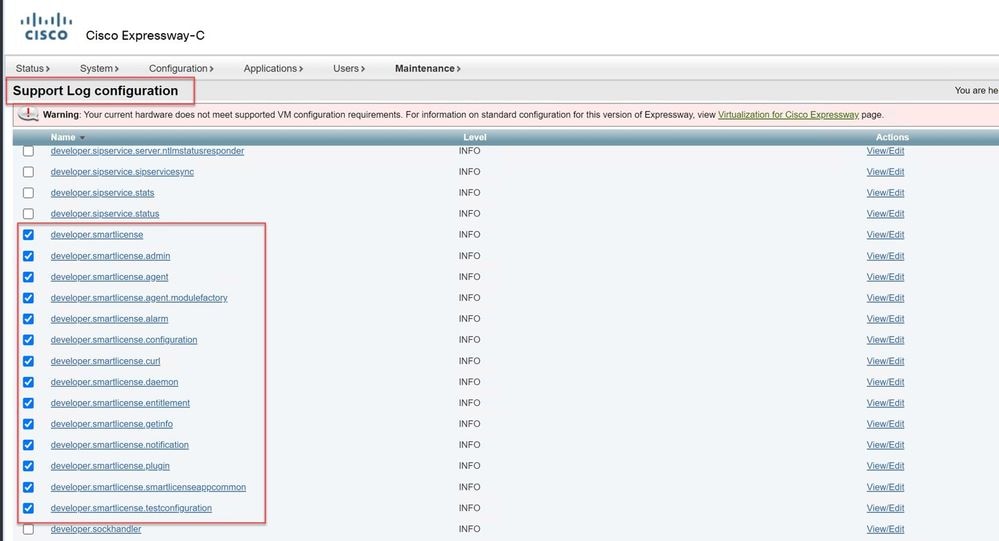Viewport: 999px width, 541px height.
Task: Click View/Edit for developer.smartlicense.curl
Action: [885, 361]
